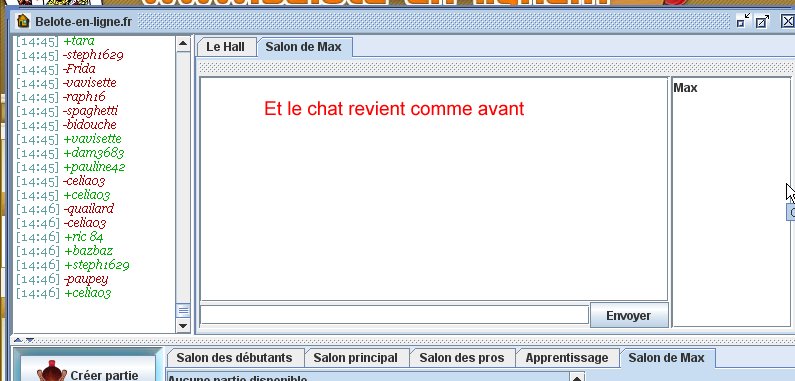This screenshot has width=795, height=381.
Task: Click the maximize internal frame icon
Action: [763, 21]
